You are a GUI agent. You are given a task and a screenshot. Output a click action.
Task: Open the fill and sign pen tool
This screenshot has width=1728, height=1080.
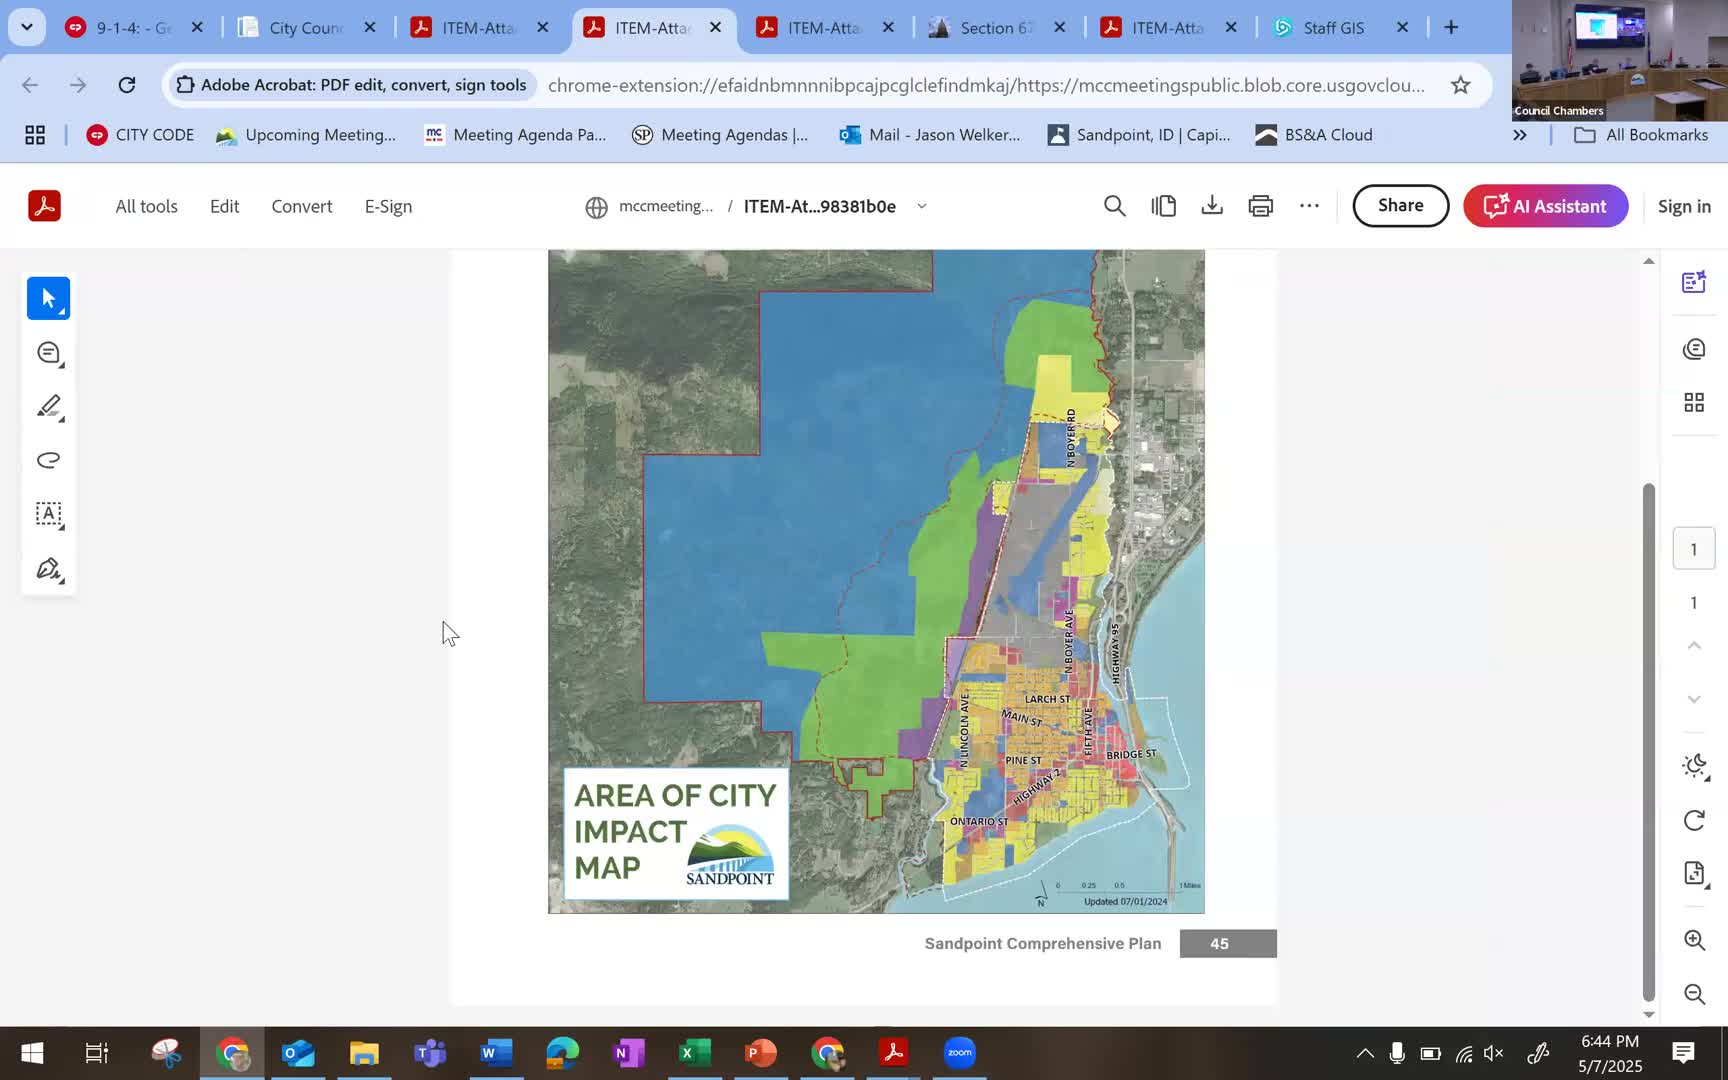tap(48, 569)
